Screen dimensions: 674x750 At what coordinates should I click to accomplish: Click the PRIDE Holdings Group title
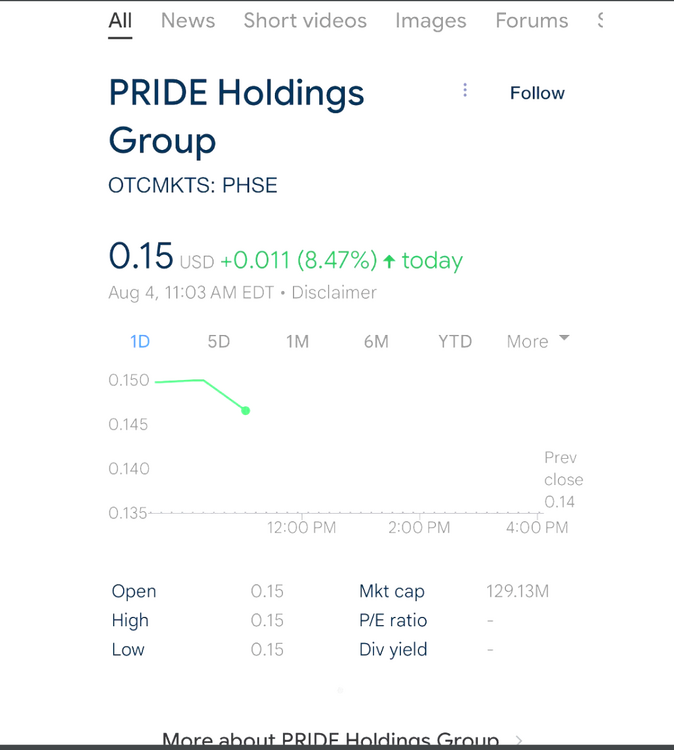(236, 116)
